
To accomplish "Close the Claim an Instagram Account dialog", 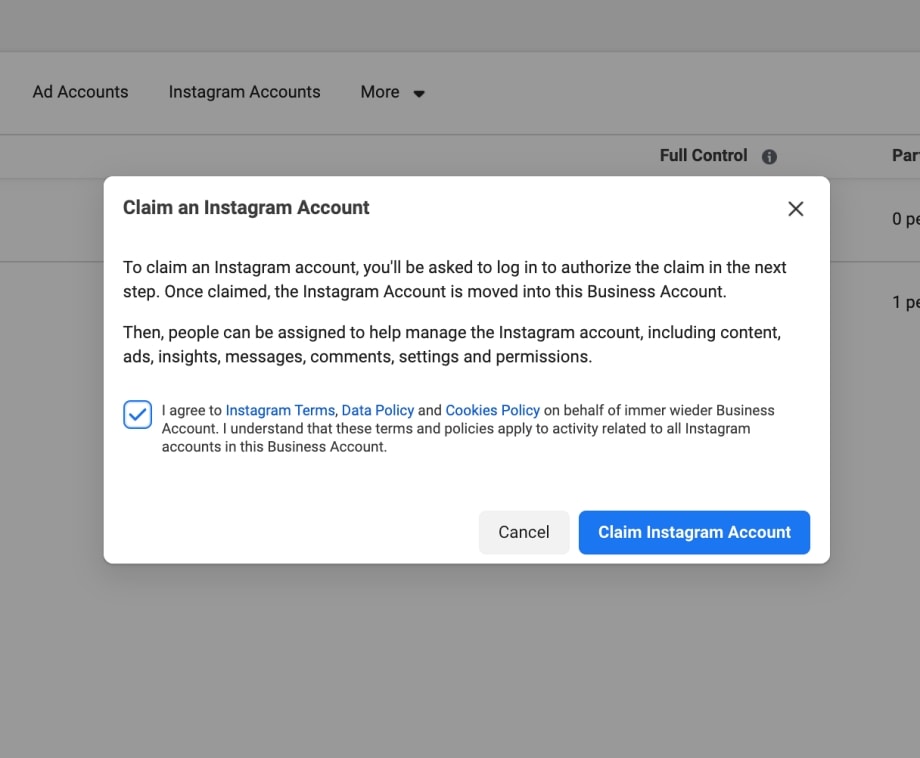I will pos(796,209).
